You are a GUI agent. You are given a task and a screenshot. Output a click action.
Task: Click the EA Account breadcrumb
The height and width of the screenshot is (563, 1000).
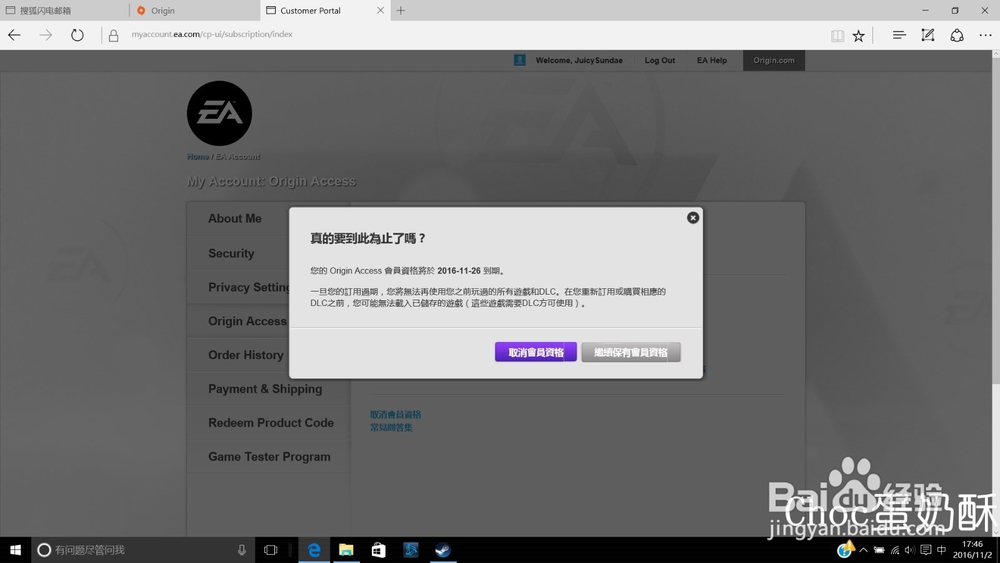pos(238,157)
